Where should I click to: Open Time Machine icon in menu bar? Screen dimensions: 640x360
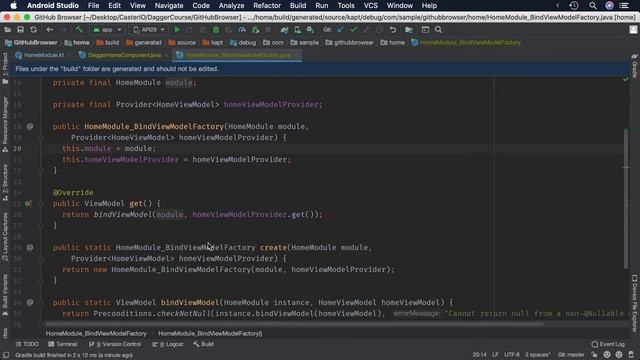click(574, 6)
